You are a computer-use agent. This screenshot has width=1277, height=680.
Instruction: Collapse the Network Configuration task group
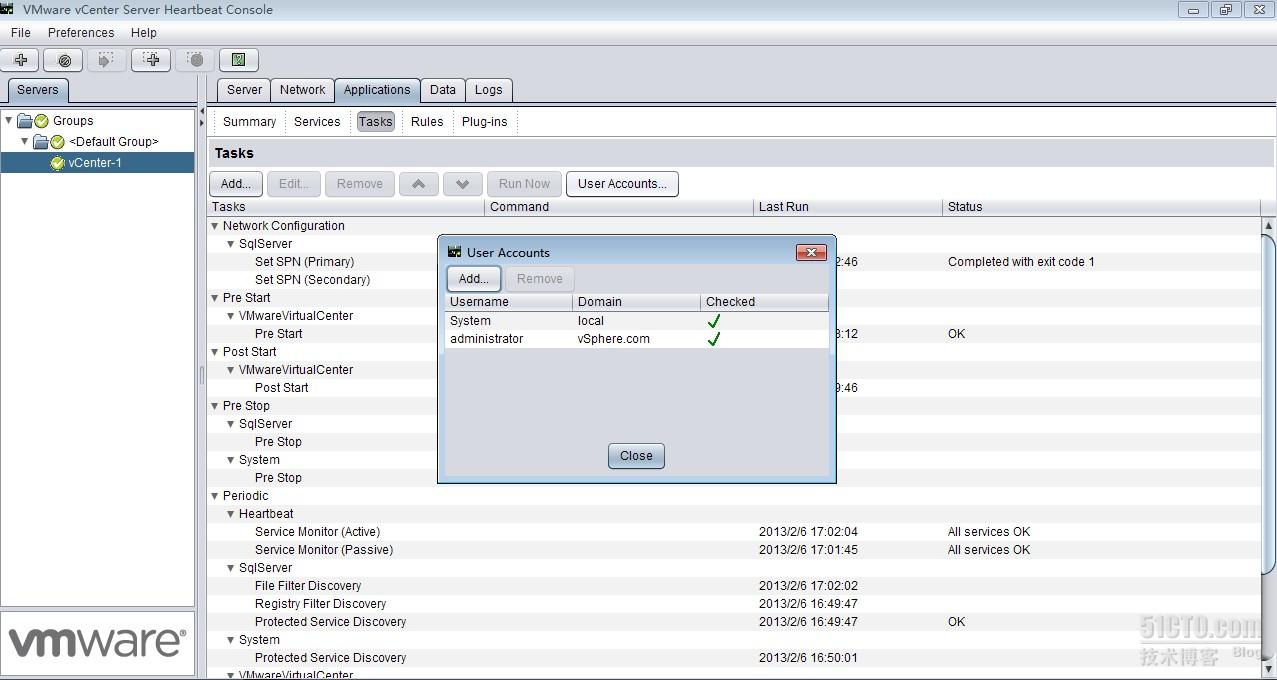coord(215,226)
